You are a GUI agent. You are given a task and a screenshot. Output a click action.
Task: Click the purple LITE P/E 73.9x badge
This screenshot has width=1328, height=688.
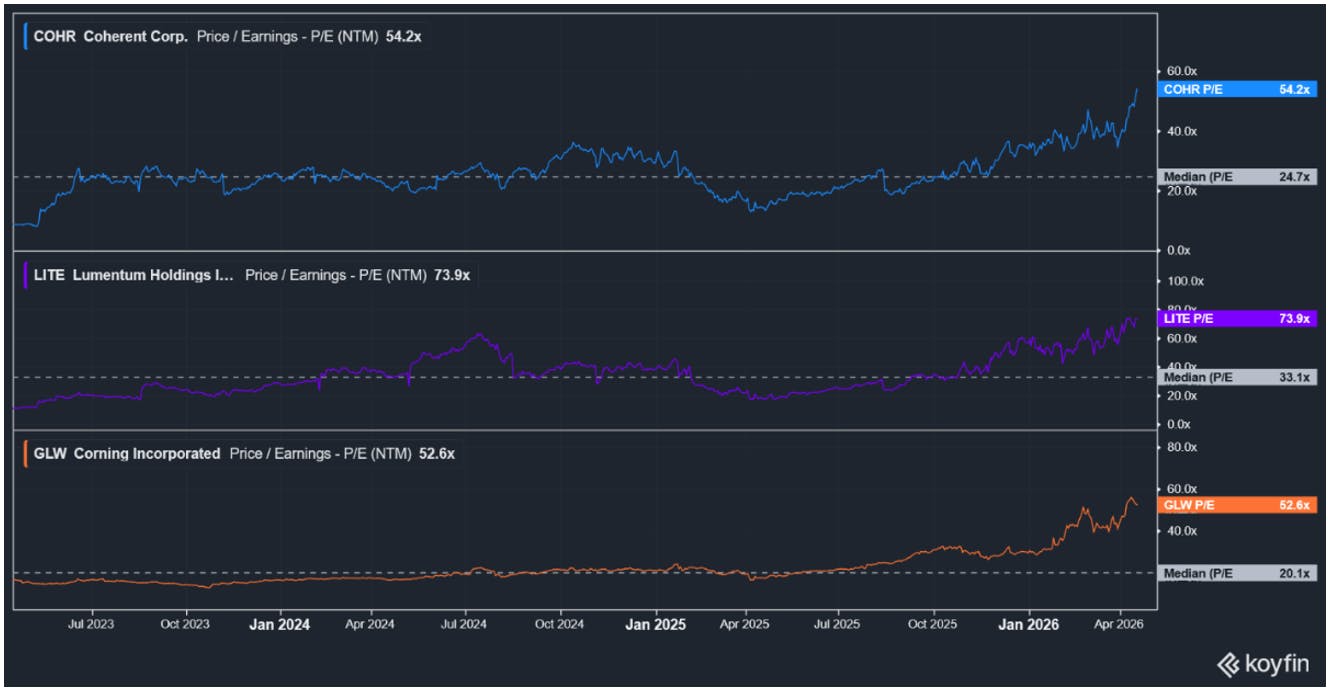click(1236, 318)
